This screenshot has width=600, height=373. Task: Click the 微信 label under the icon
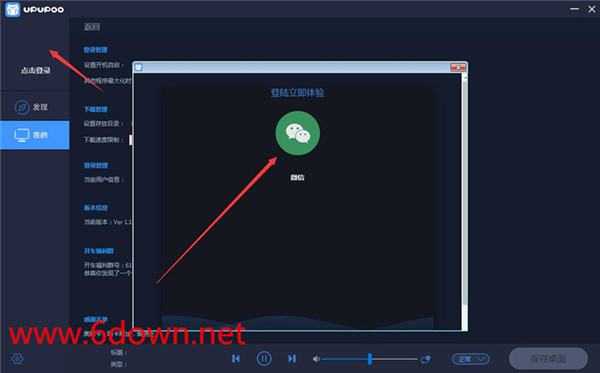coord(297,178)
